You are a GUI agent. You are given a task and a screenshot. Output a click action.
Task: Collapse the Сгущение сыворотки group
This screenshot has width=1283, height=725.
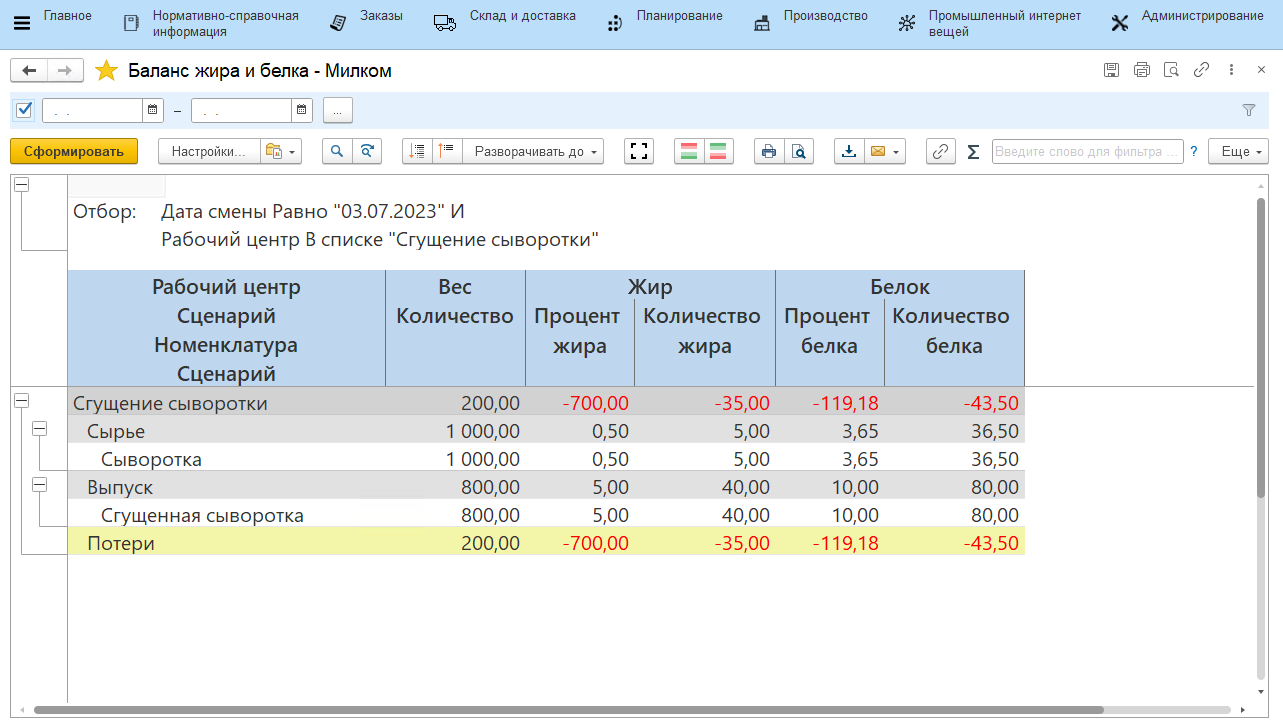[21, 400]
